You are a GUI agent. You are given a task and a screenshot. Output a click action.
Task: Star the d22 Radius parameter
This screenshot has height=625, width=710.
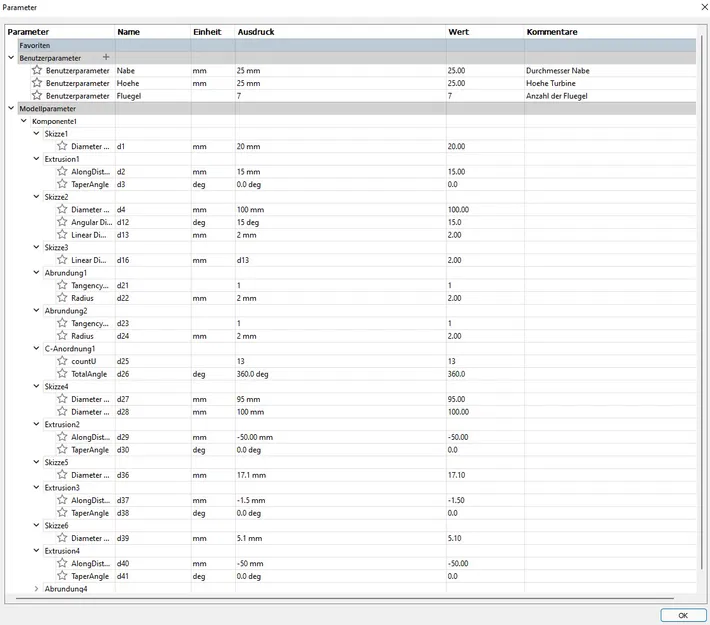tap(62, 298)
